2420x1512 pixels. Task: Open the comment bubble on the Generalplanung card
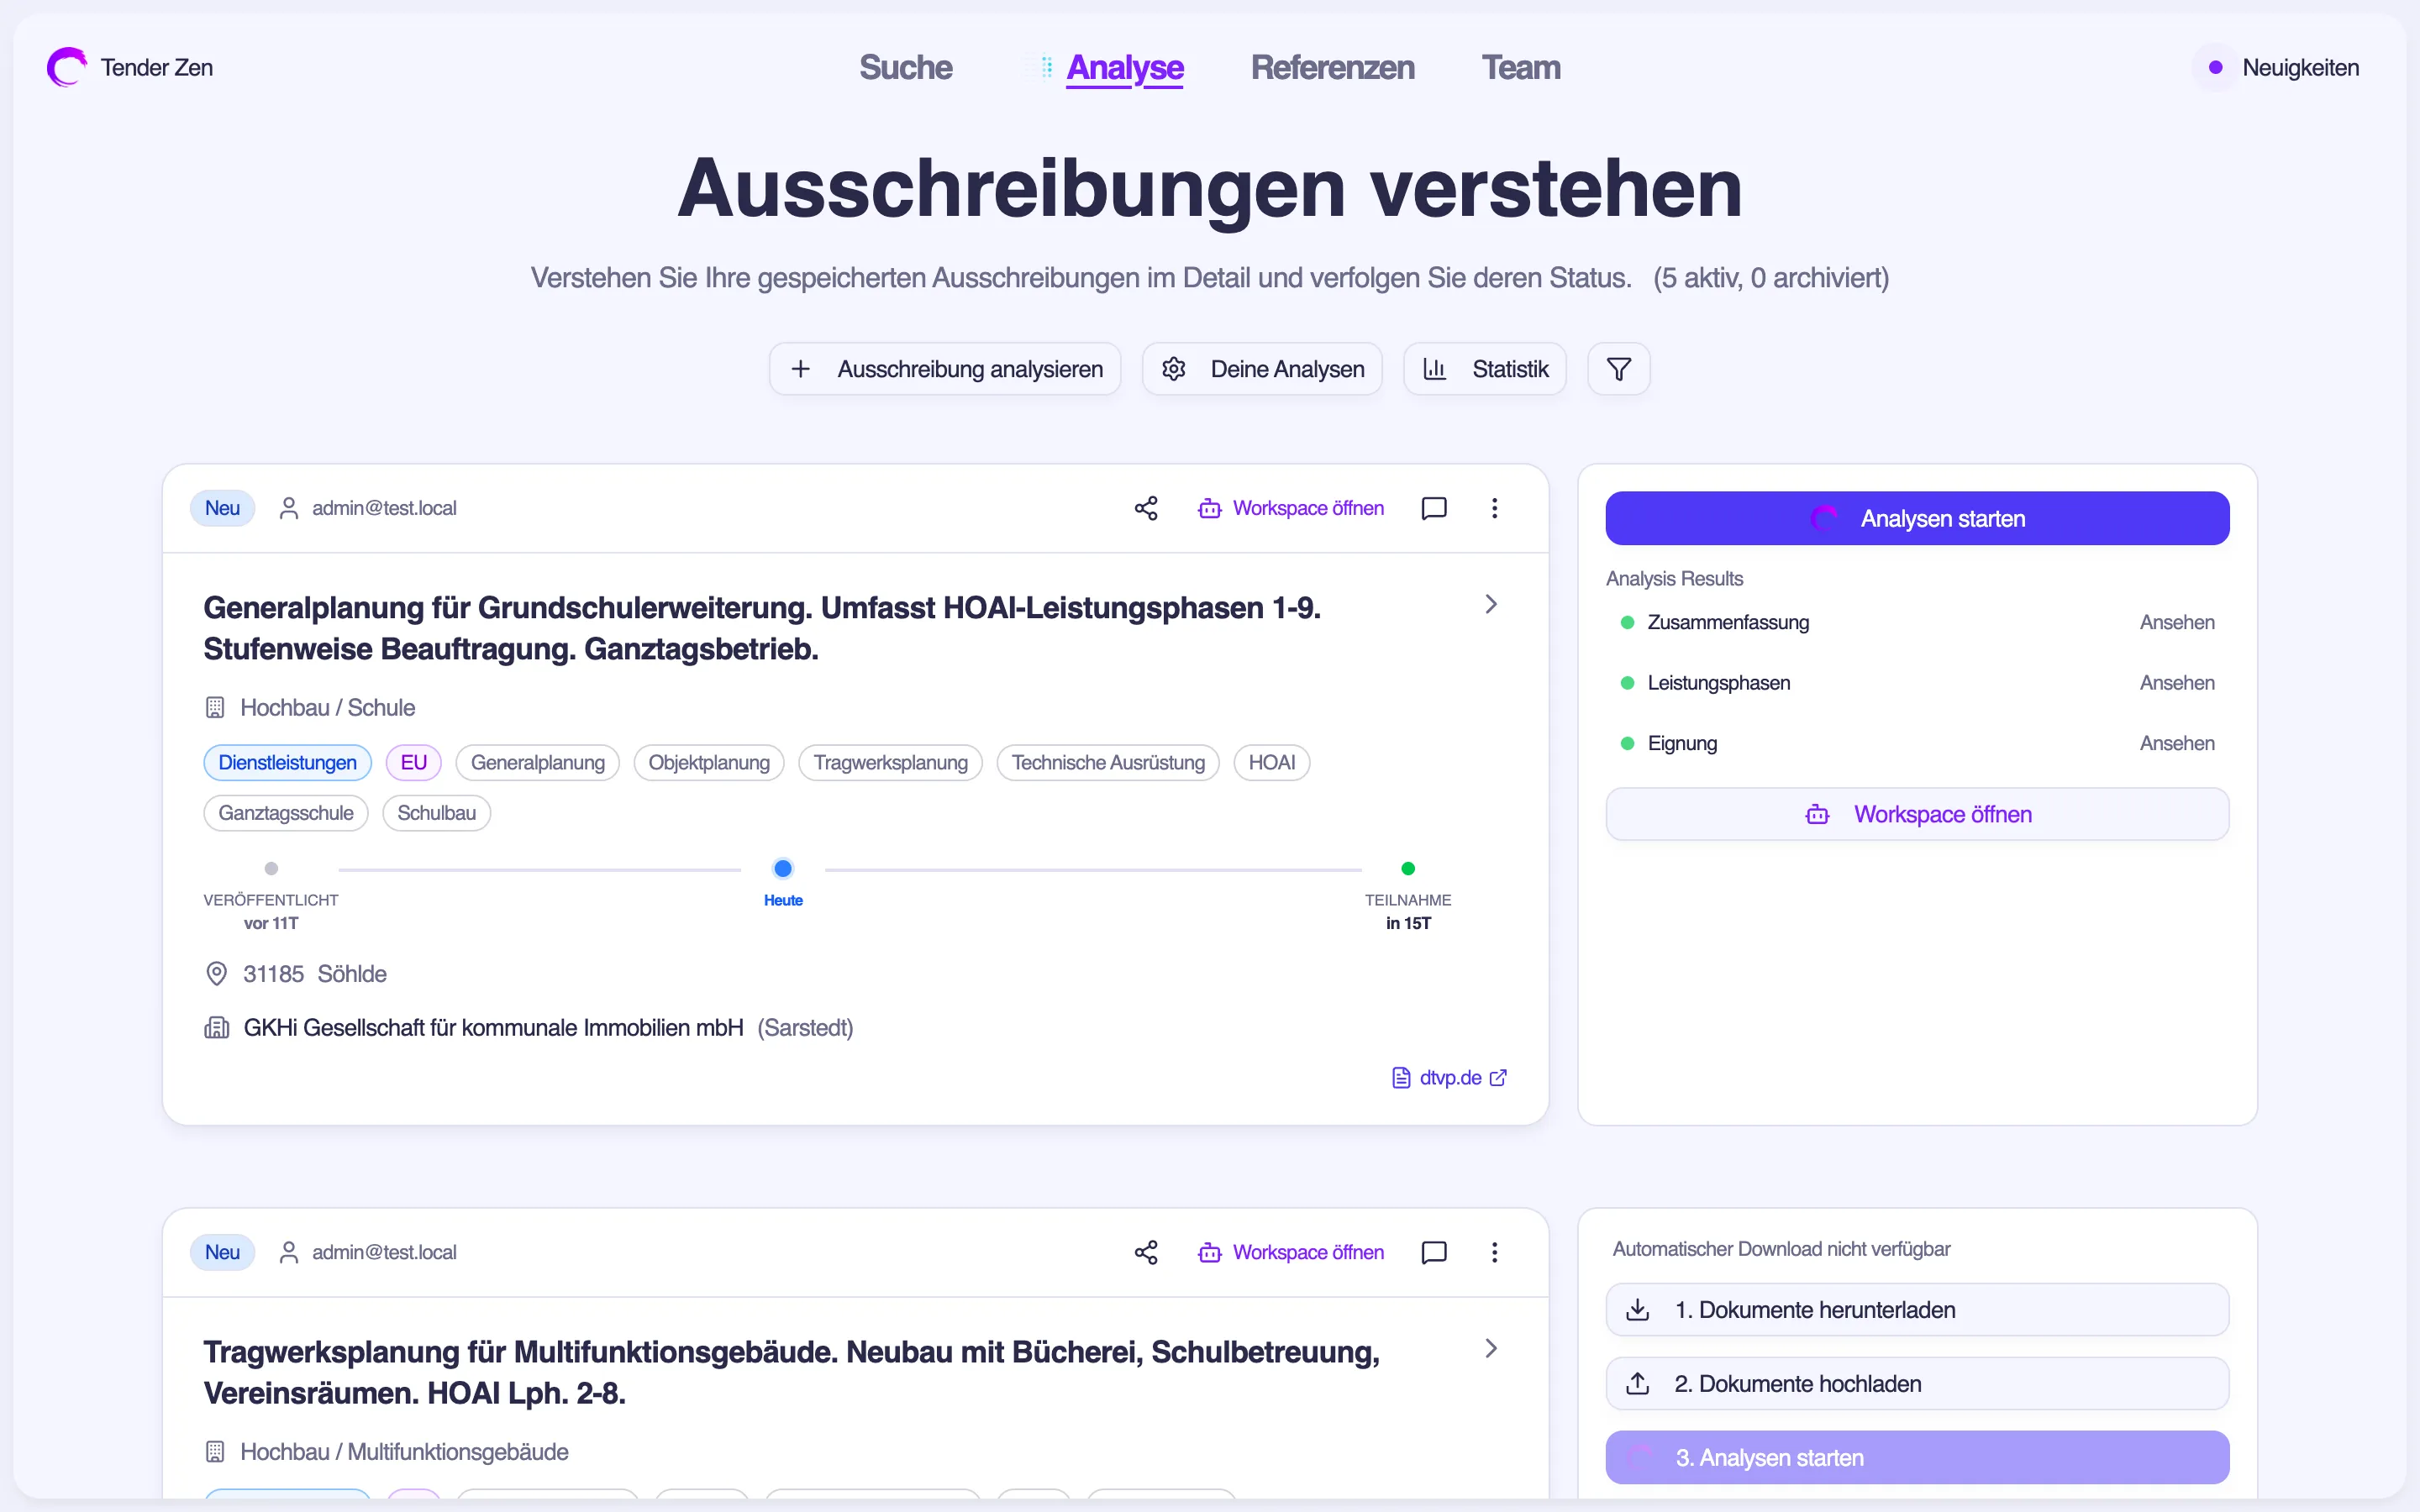[1434, 508]
